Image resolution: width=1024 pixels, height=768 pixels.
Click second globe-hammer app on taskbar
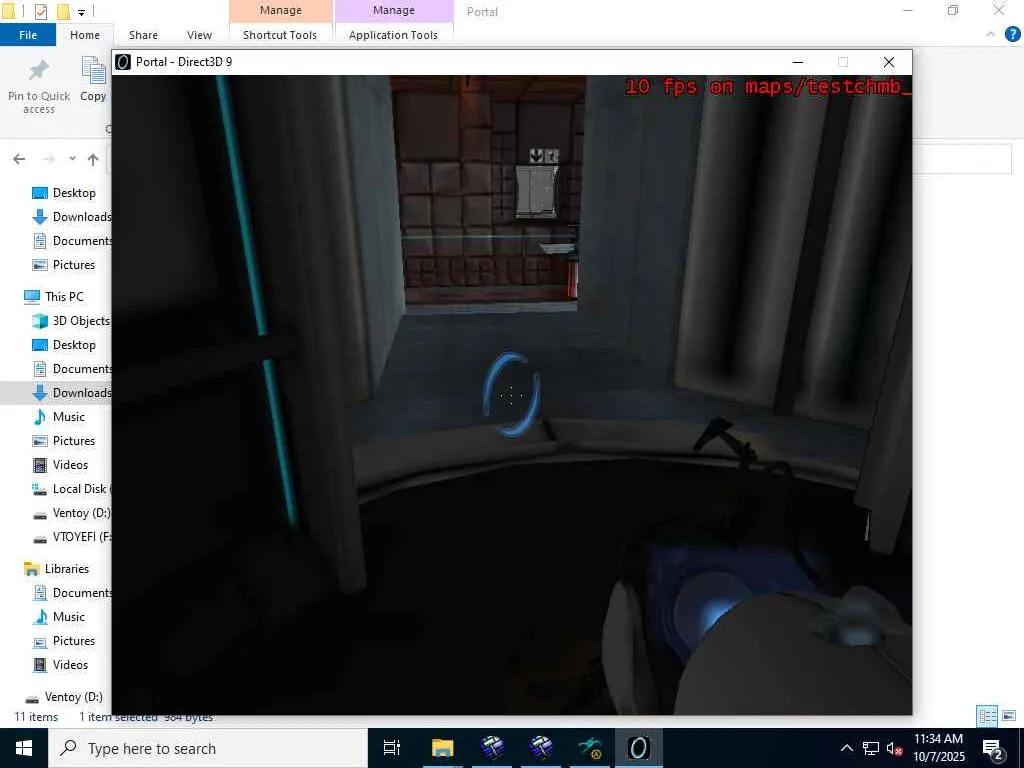click(541, 748)
